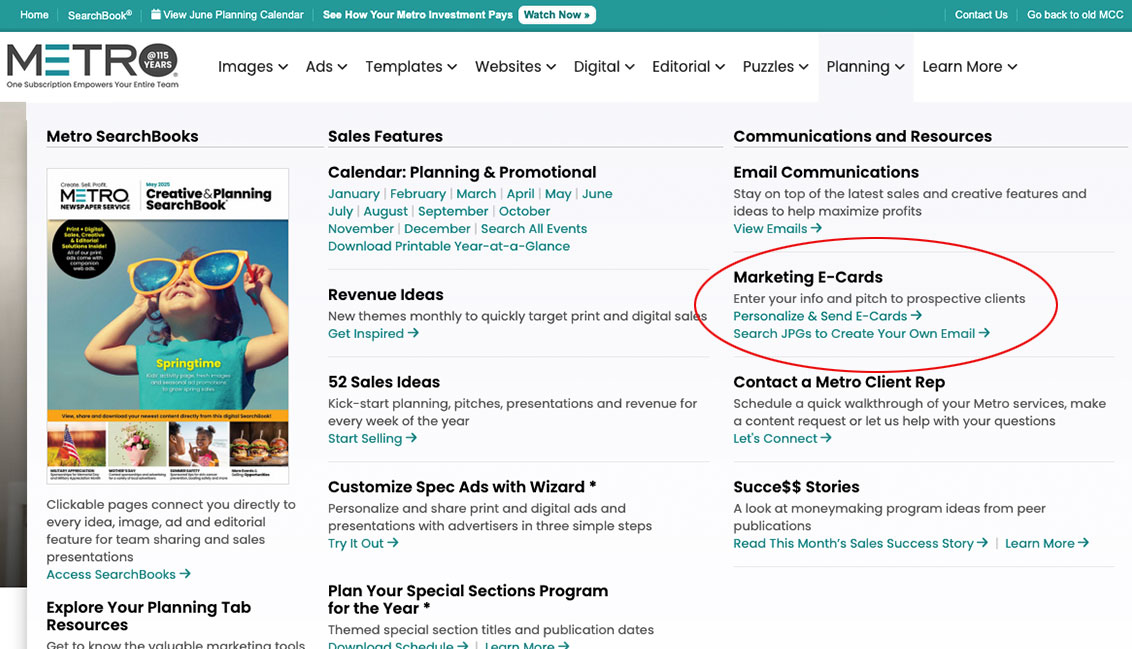
Task: Select the Editorial menu item
Action: [x=688, y=67]
